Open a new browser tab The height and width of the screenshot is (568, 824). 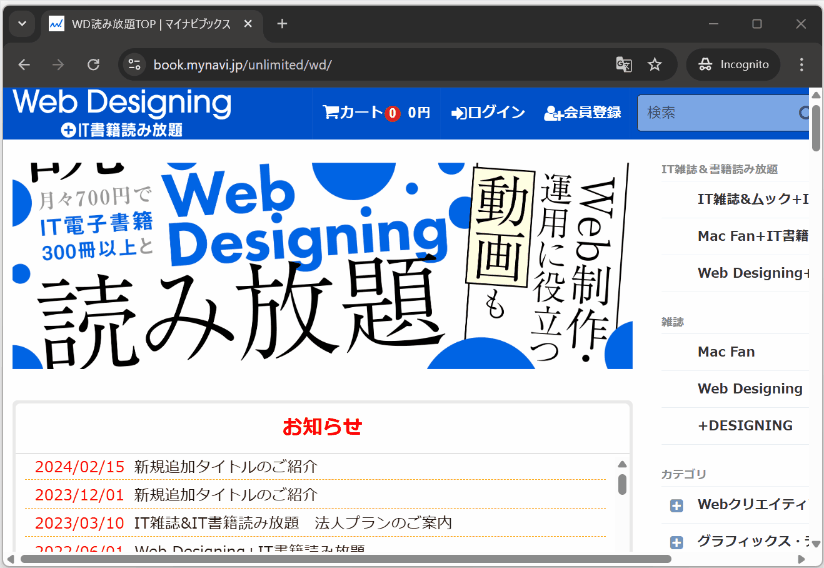(x=282, y=23)
